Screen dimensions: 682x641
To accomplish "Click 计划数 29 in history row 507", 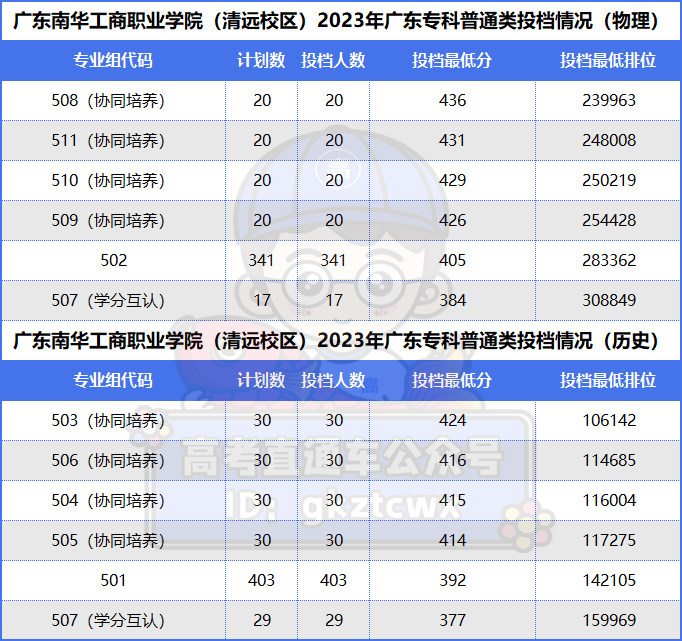I will tap(262, 621).
